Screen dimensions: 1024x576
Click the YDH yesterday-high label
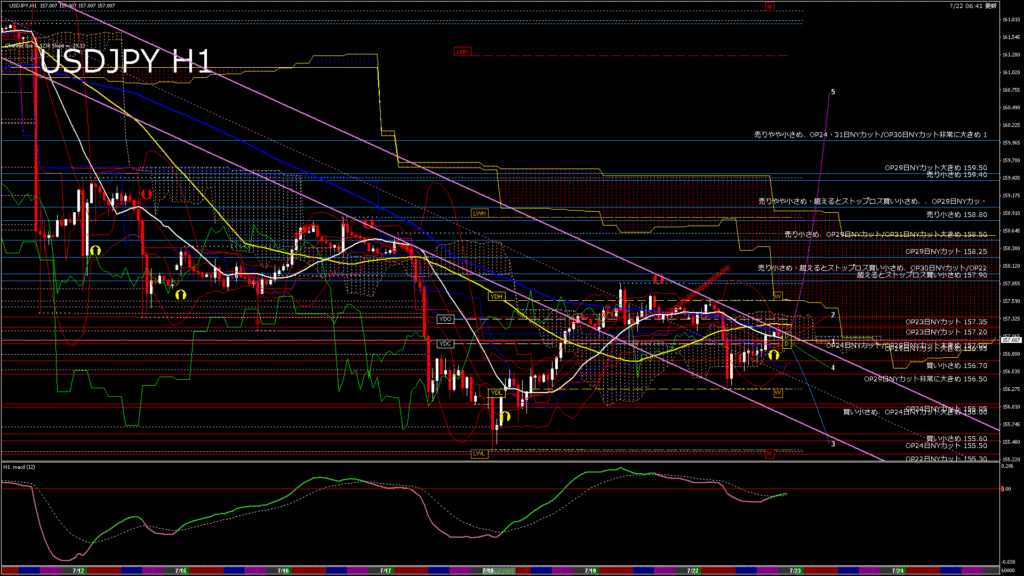(x=496, y=297)
